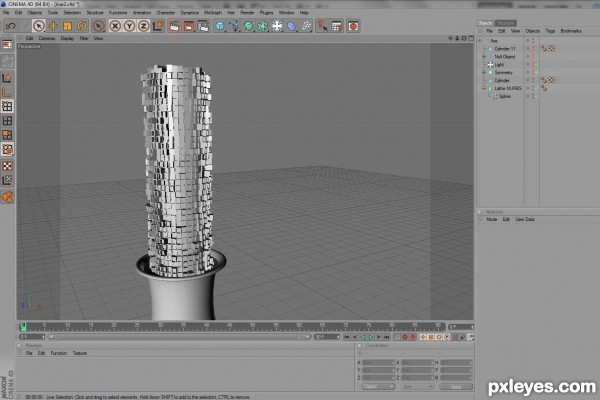Select the Scale tool
This screenshot has width=600, height=400.
click(x=67, y=26)
